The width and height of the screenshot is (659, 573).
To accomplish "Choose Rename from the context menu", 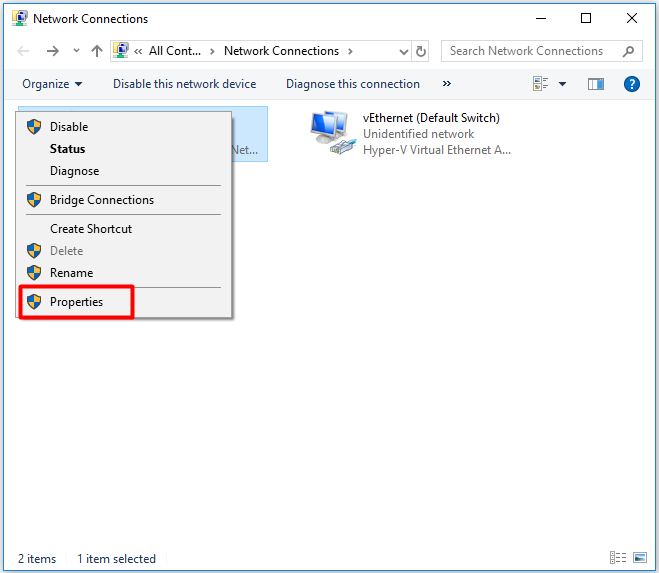I will tap(124, 273).
